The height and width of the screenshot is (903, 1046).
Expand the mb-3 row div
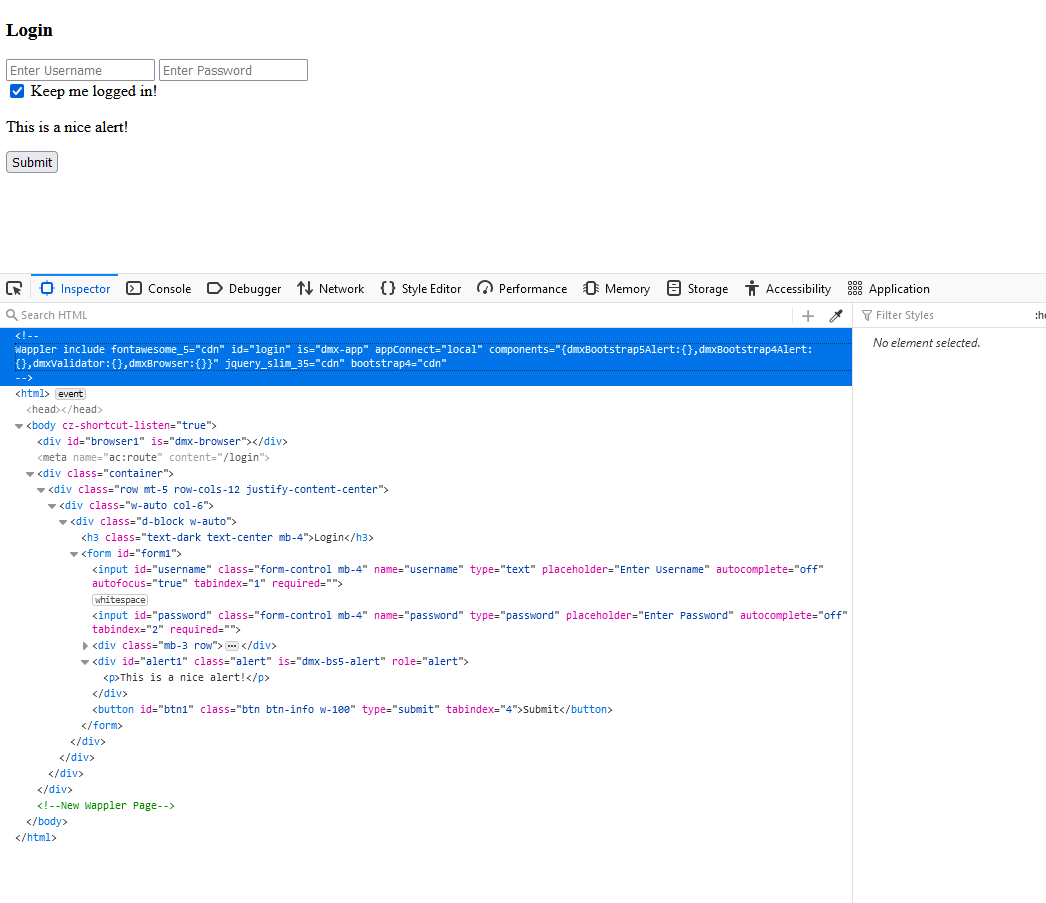[x=85, y=646]
